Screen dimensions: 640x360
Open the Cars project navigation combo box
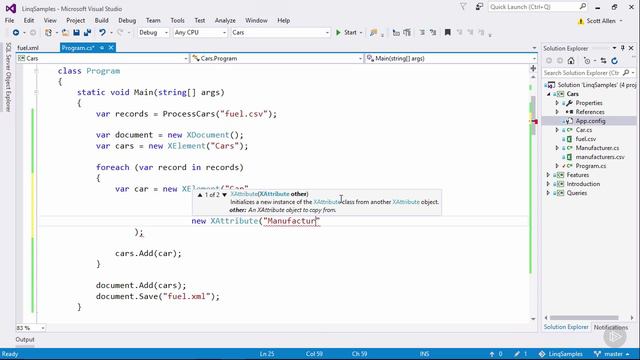point(102,58)
